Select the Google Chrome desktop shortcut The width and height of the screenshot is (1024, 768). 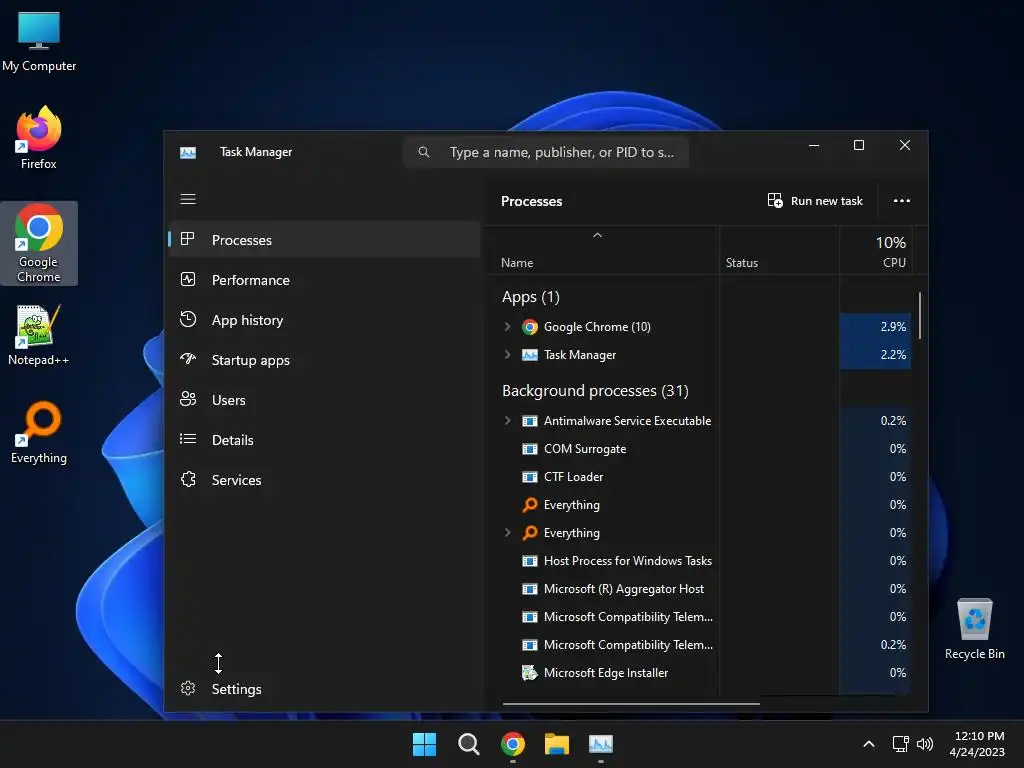pyautogui.click(x=39, y=243)
